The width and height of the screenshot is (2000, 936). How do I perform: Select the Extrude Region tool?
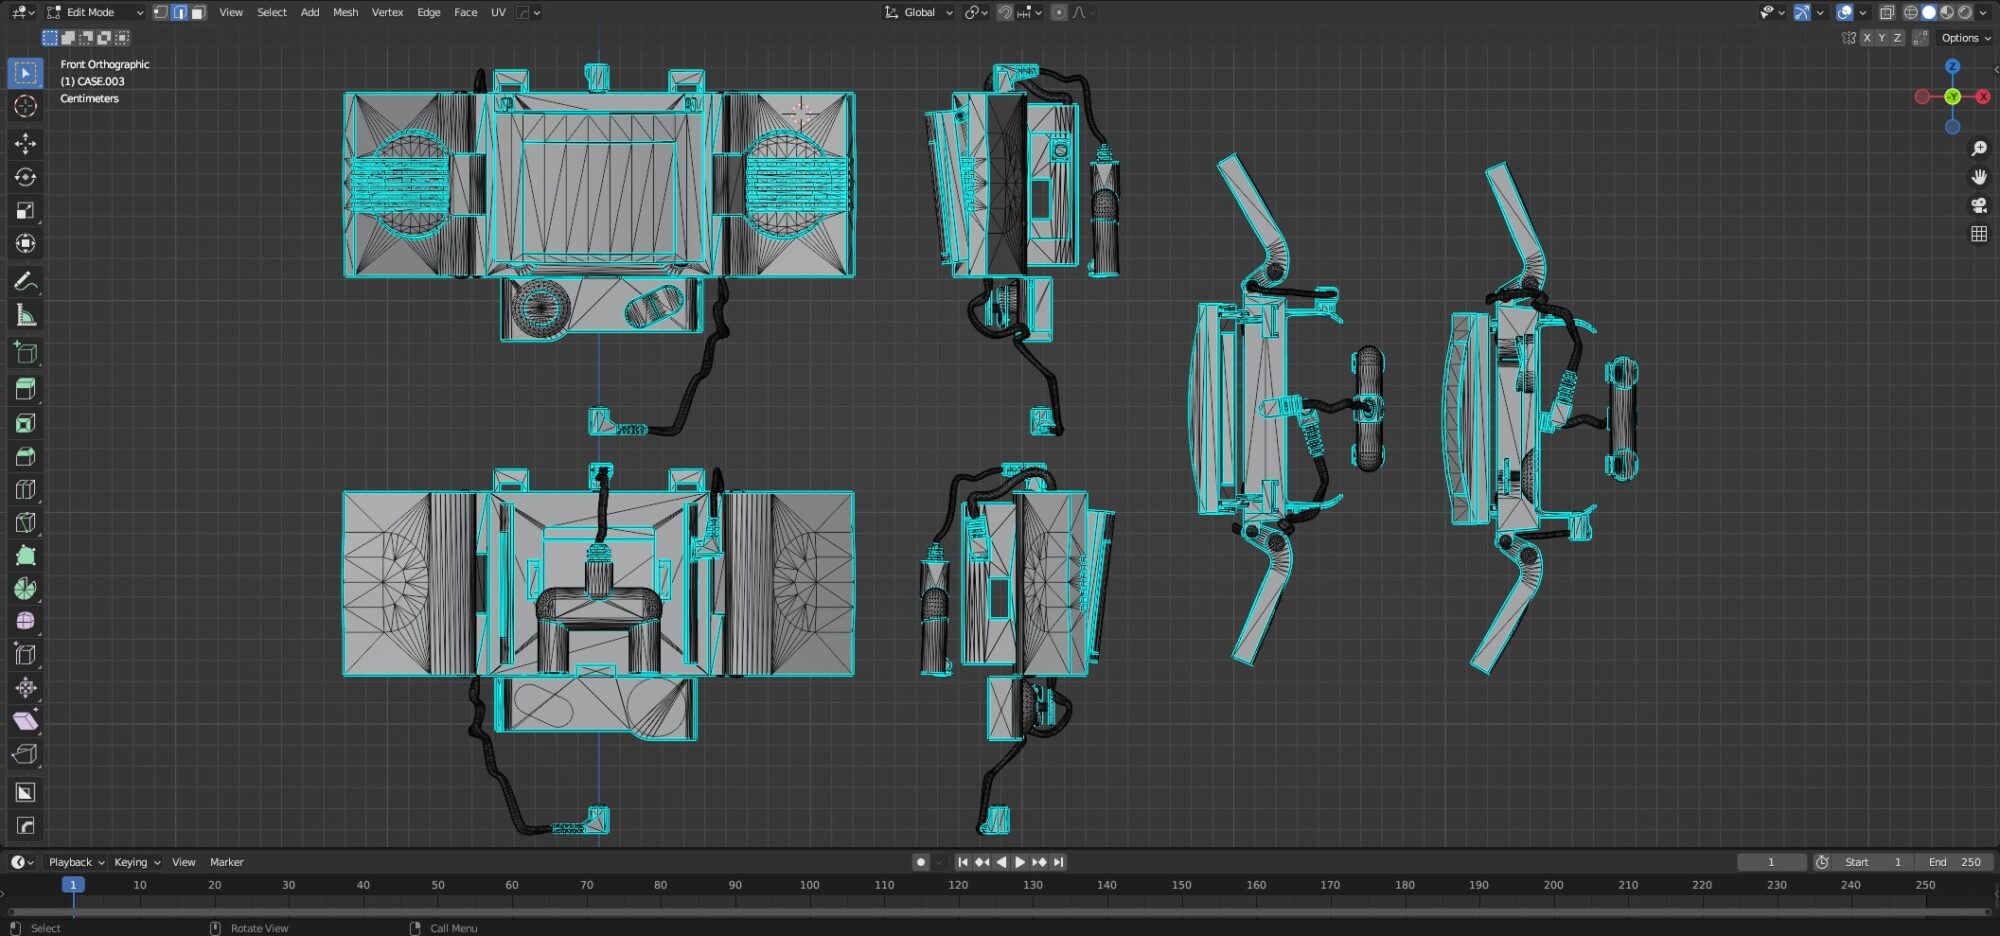[26, 390]
